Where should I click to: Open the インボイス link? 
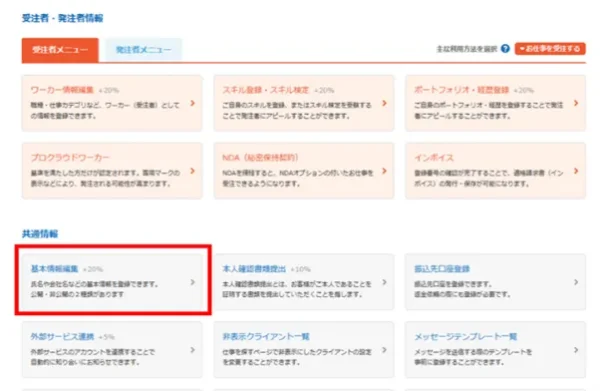pyautogui.click(x=434, y=158)
